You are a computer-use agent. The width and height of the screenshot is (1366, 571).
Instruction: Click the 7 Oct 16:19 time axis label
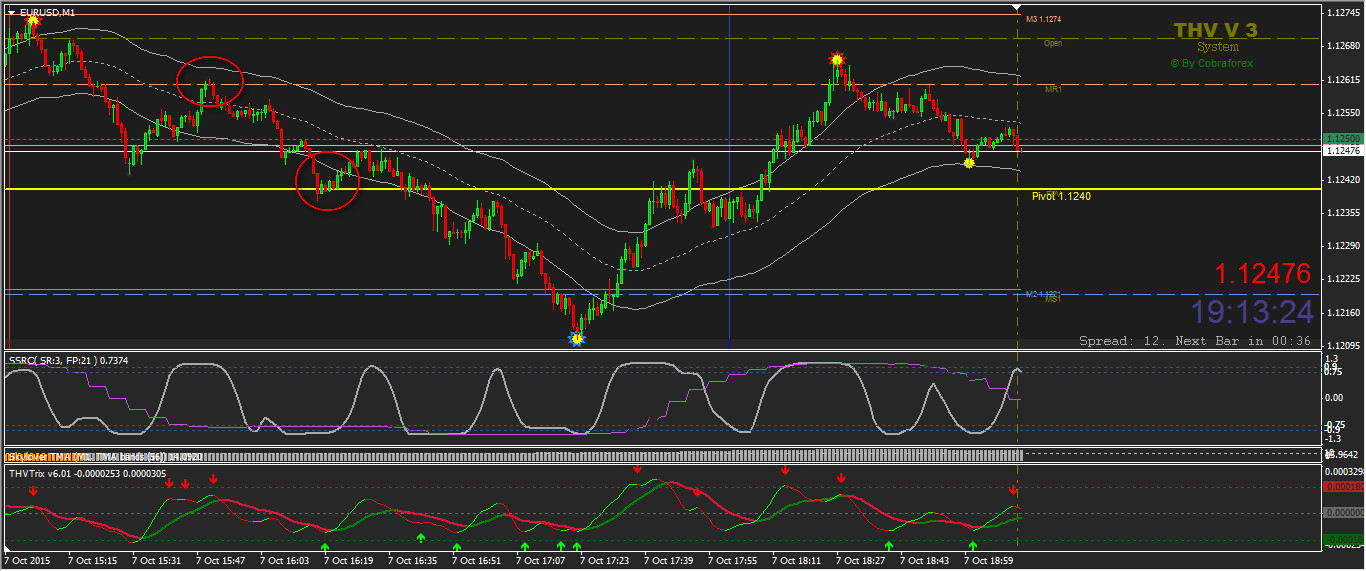[348, 561]
